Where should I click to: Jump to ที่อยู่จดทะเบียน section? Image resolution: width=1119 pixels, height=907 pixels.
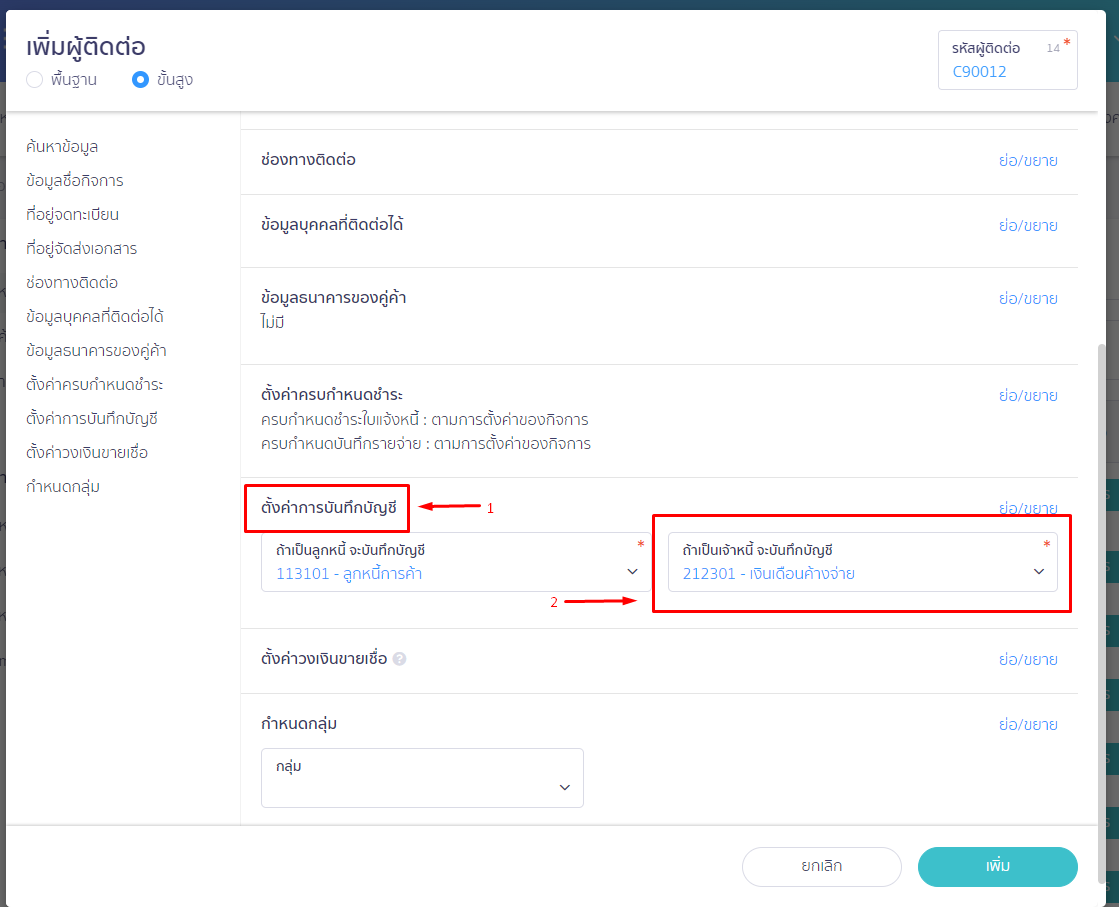pyautogui.click(x=73, y=215)
